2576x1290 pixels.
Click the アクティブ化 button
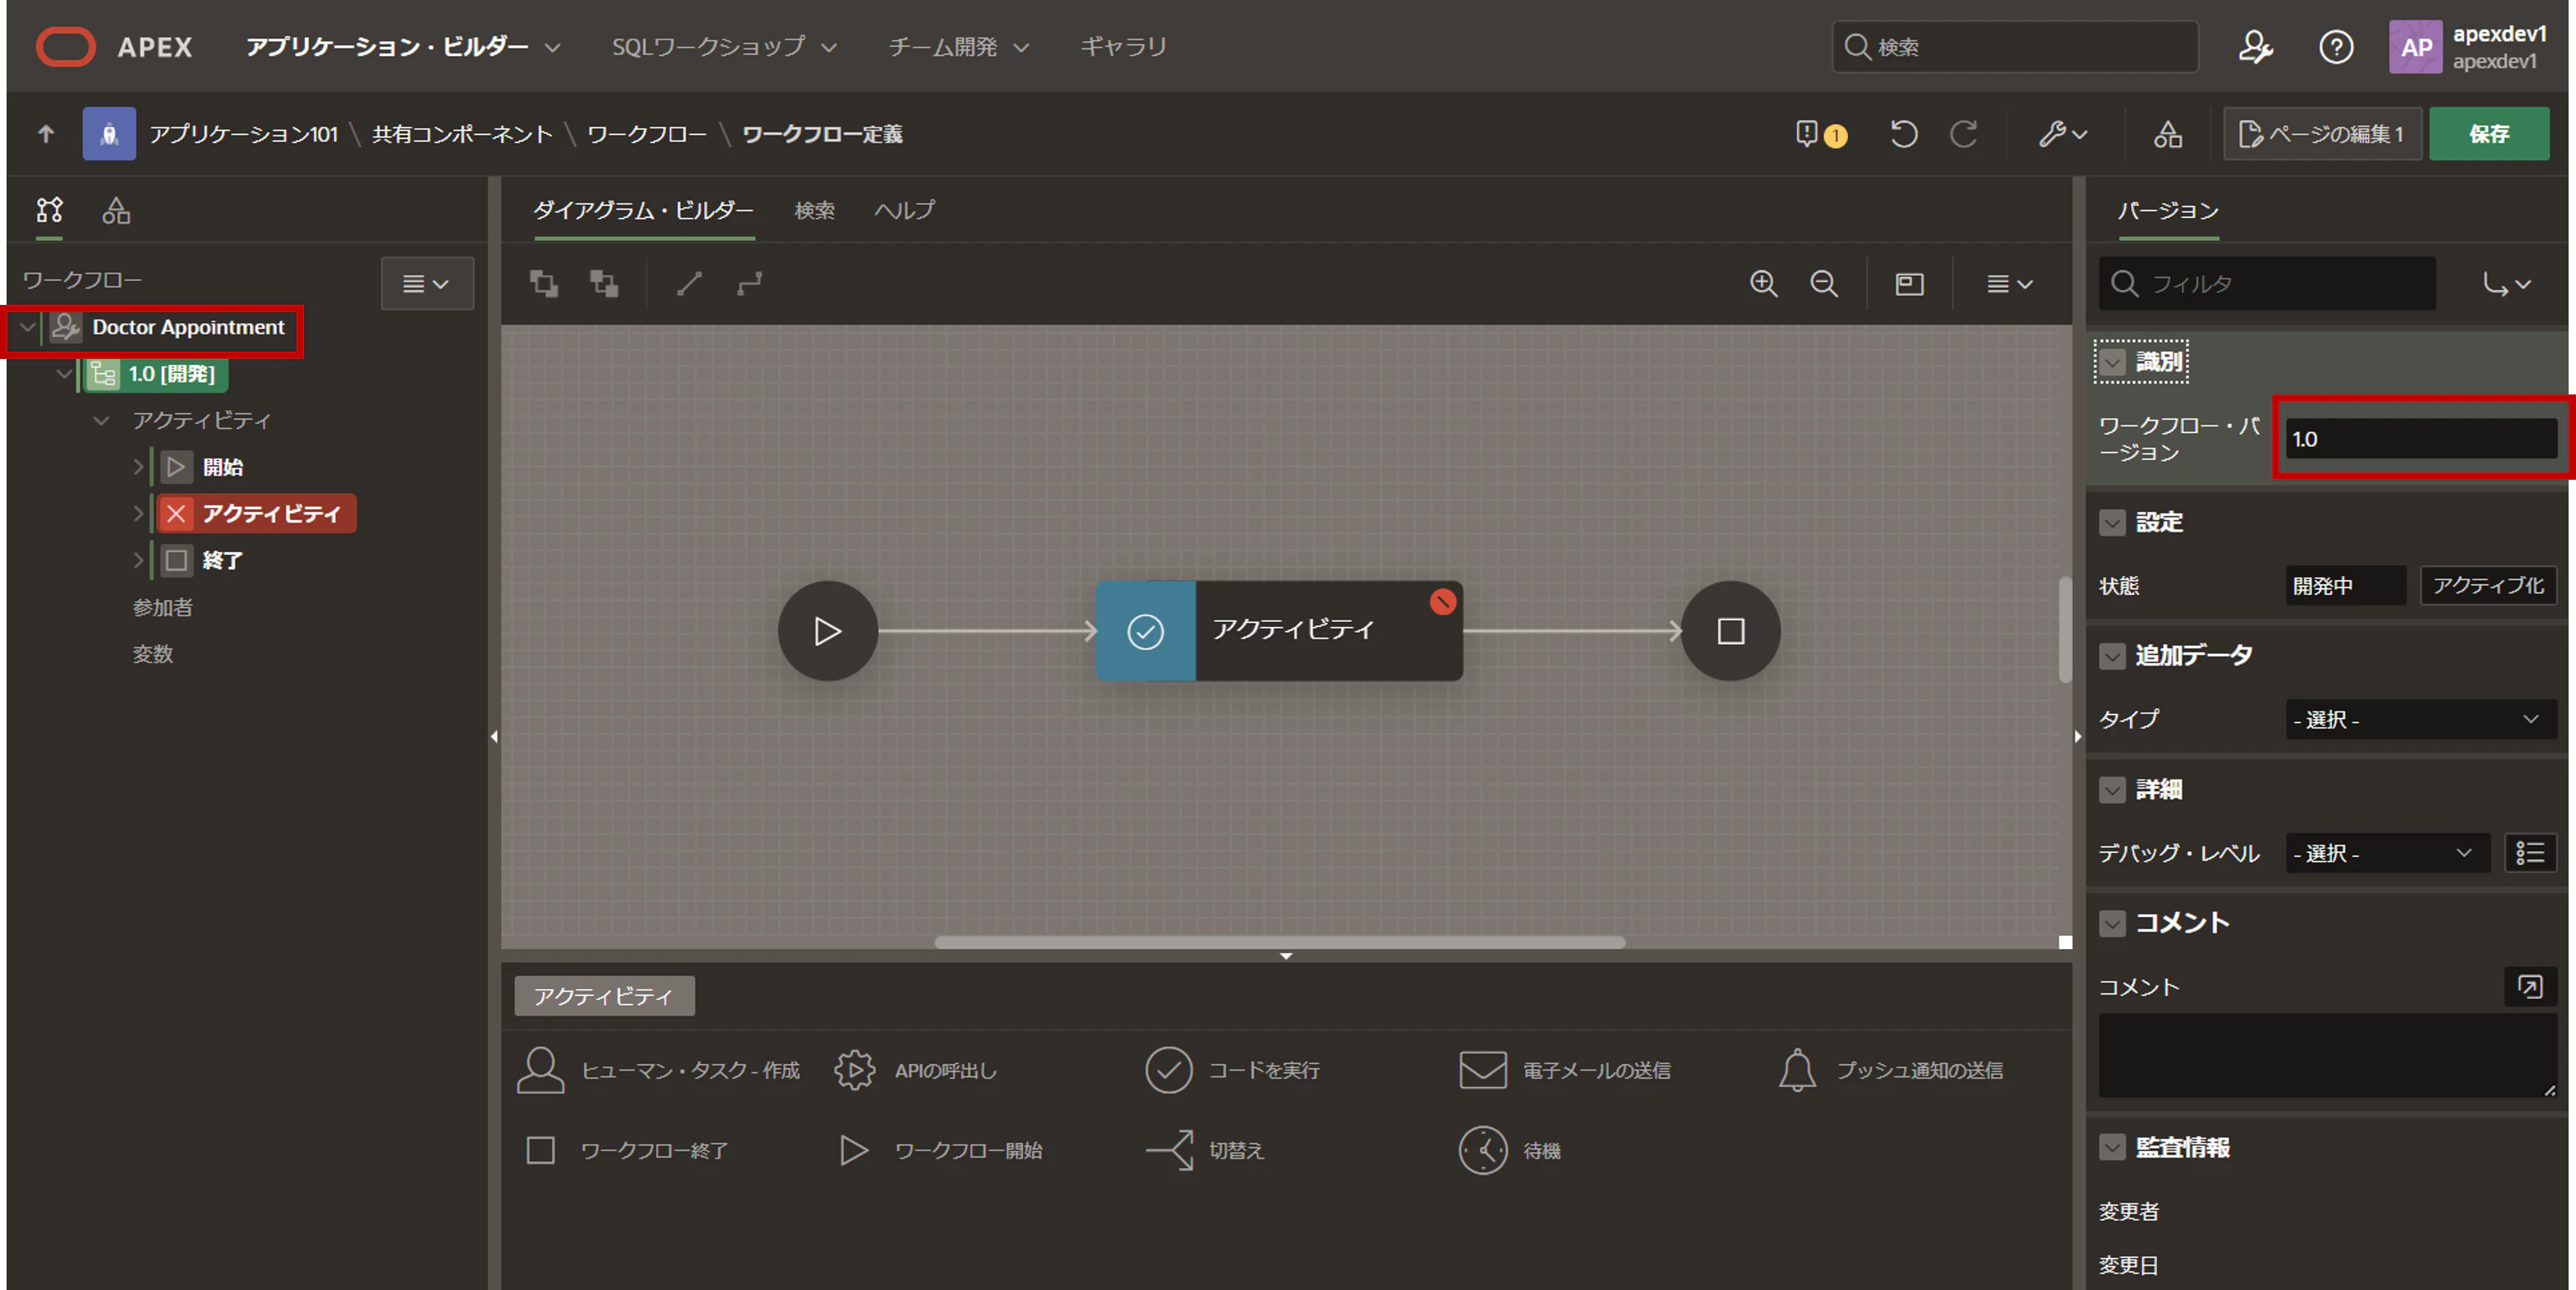point(2487,586)
